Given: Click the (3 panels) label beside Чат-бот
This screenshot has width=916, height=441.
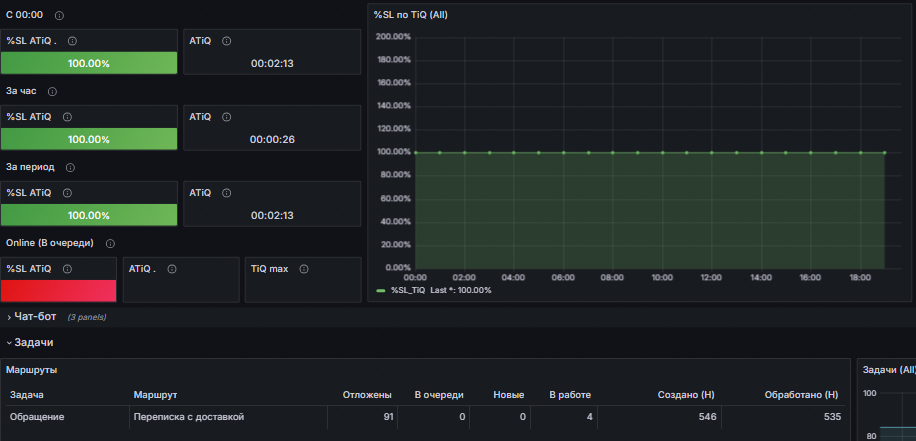Looking at the screenshot, I should point(86,317).
